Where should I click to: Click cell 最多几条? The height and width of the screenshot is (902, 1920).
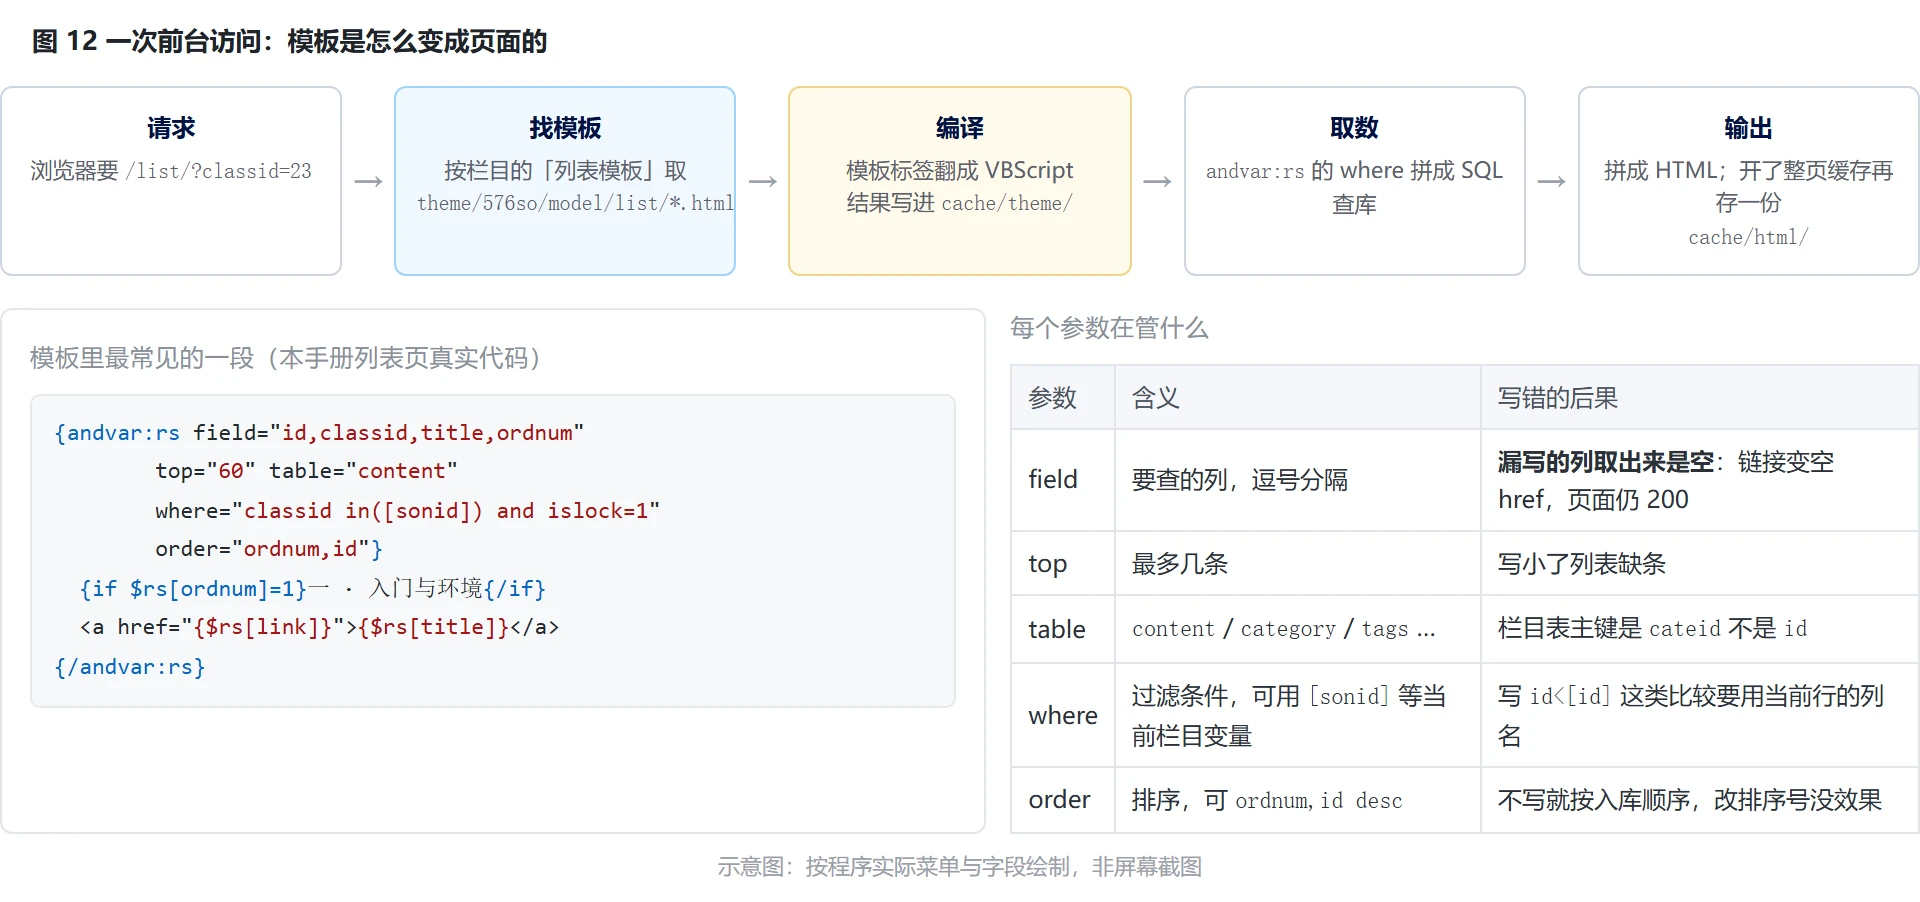click(1298, 564)
